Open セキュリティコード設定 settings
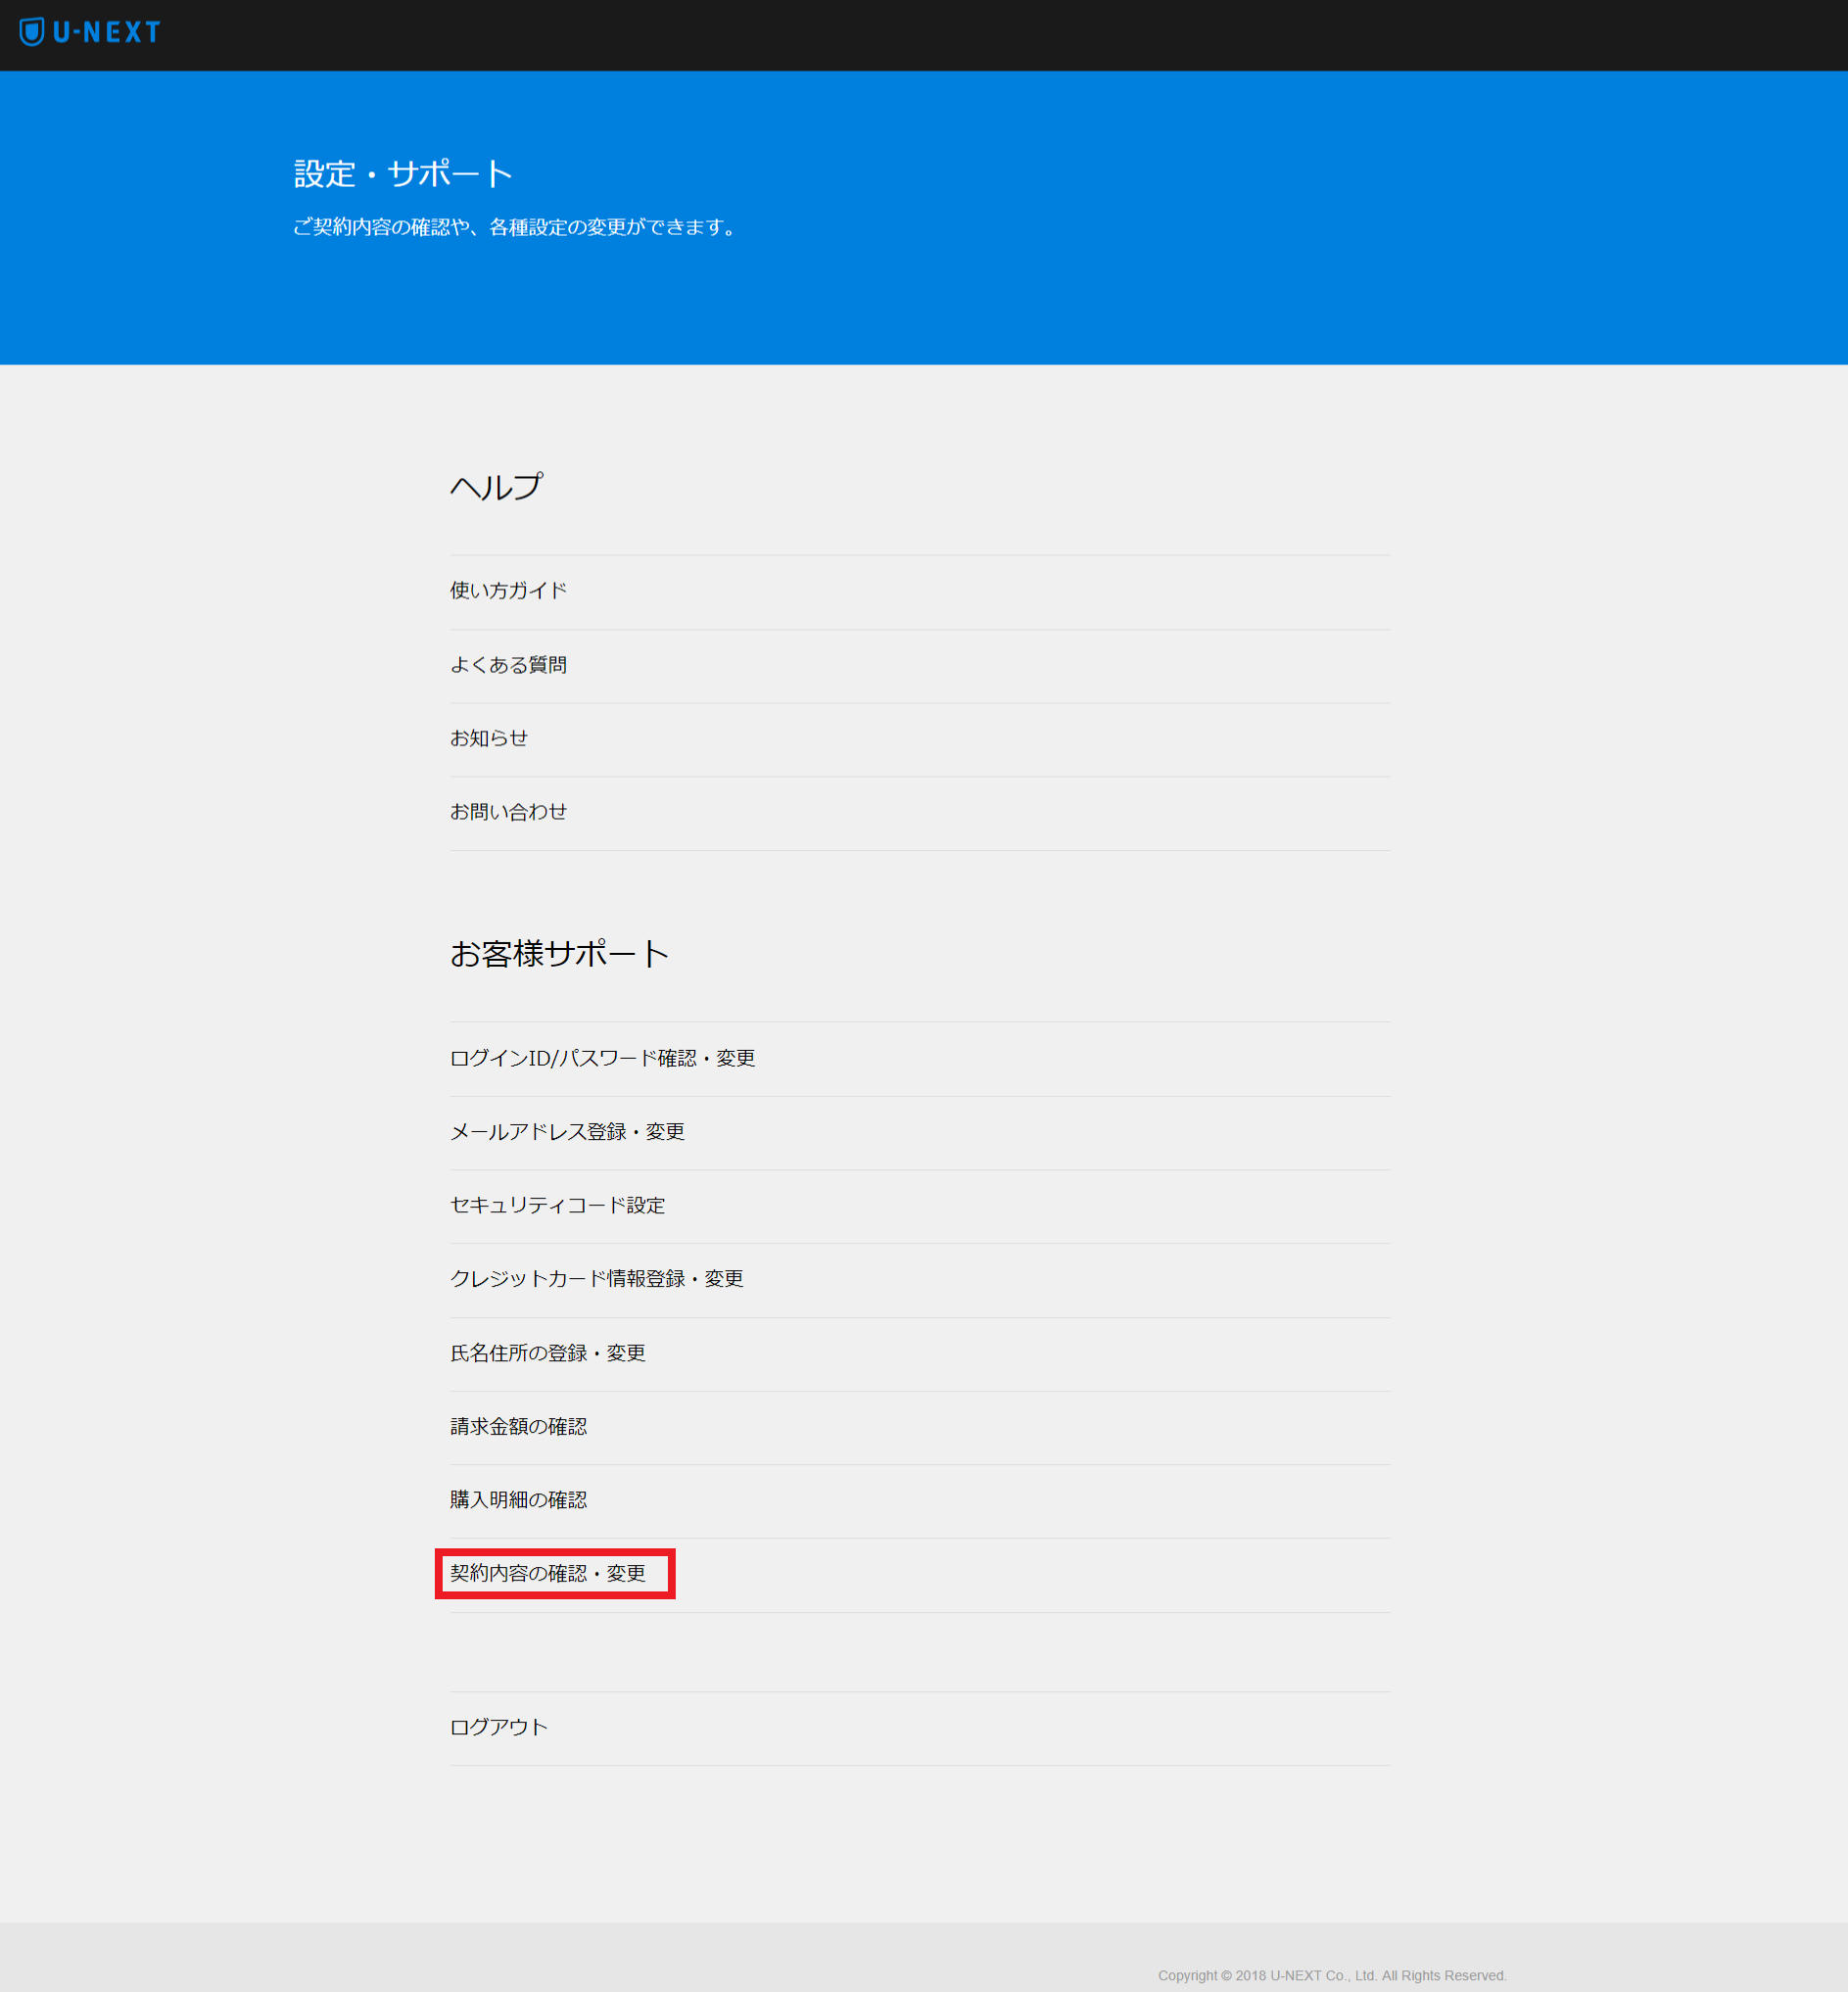 coord(557,1205)
